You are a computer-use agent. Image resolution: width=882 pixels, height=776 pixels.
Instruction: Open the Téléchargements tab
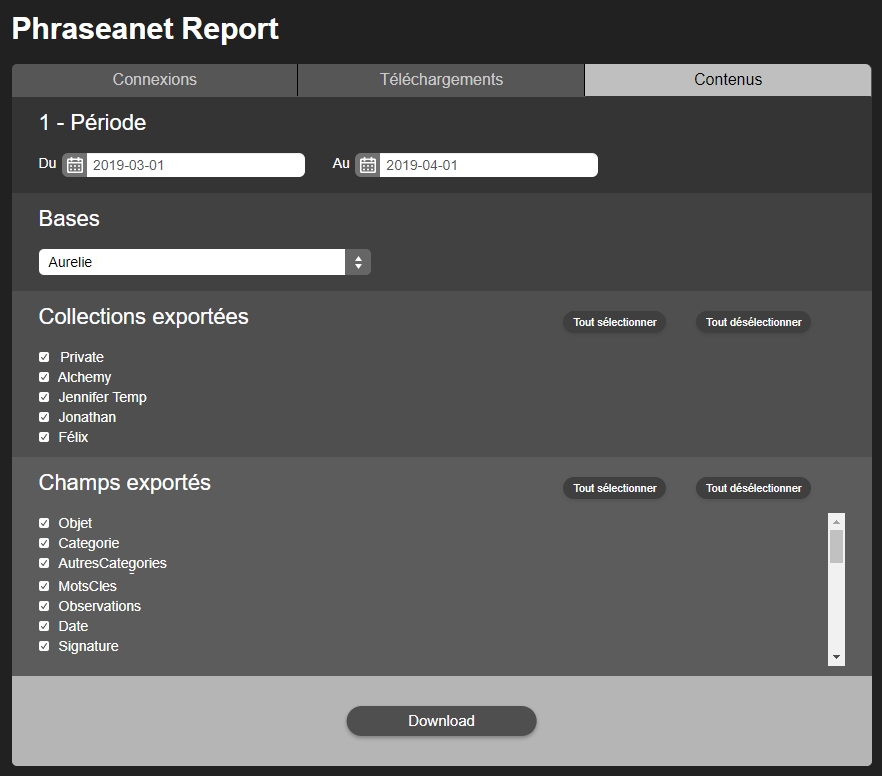pos(441,80)
